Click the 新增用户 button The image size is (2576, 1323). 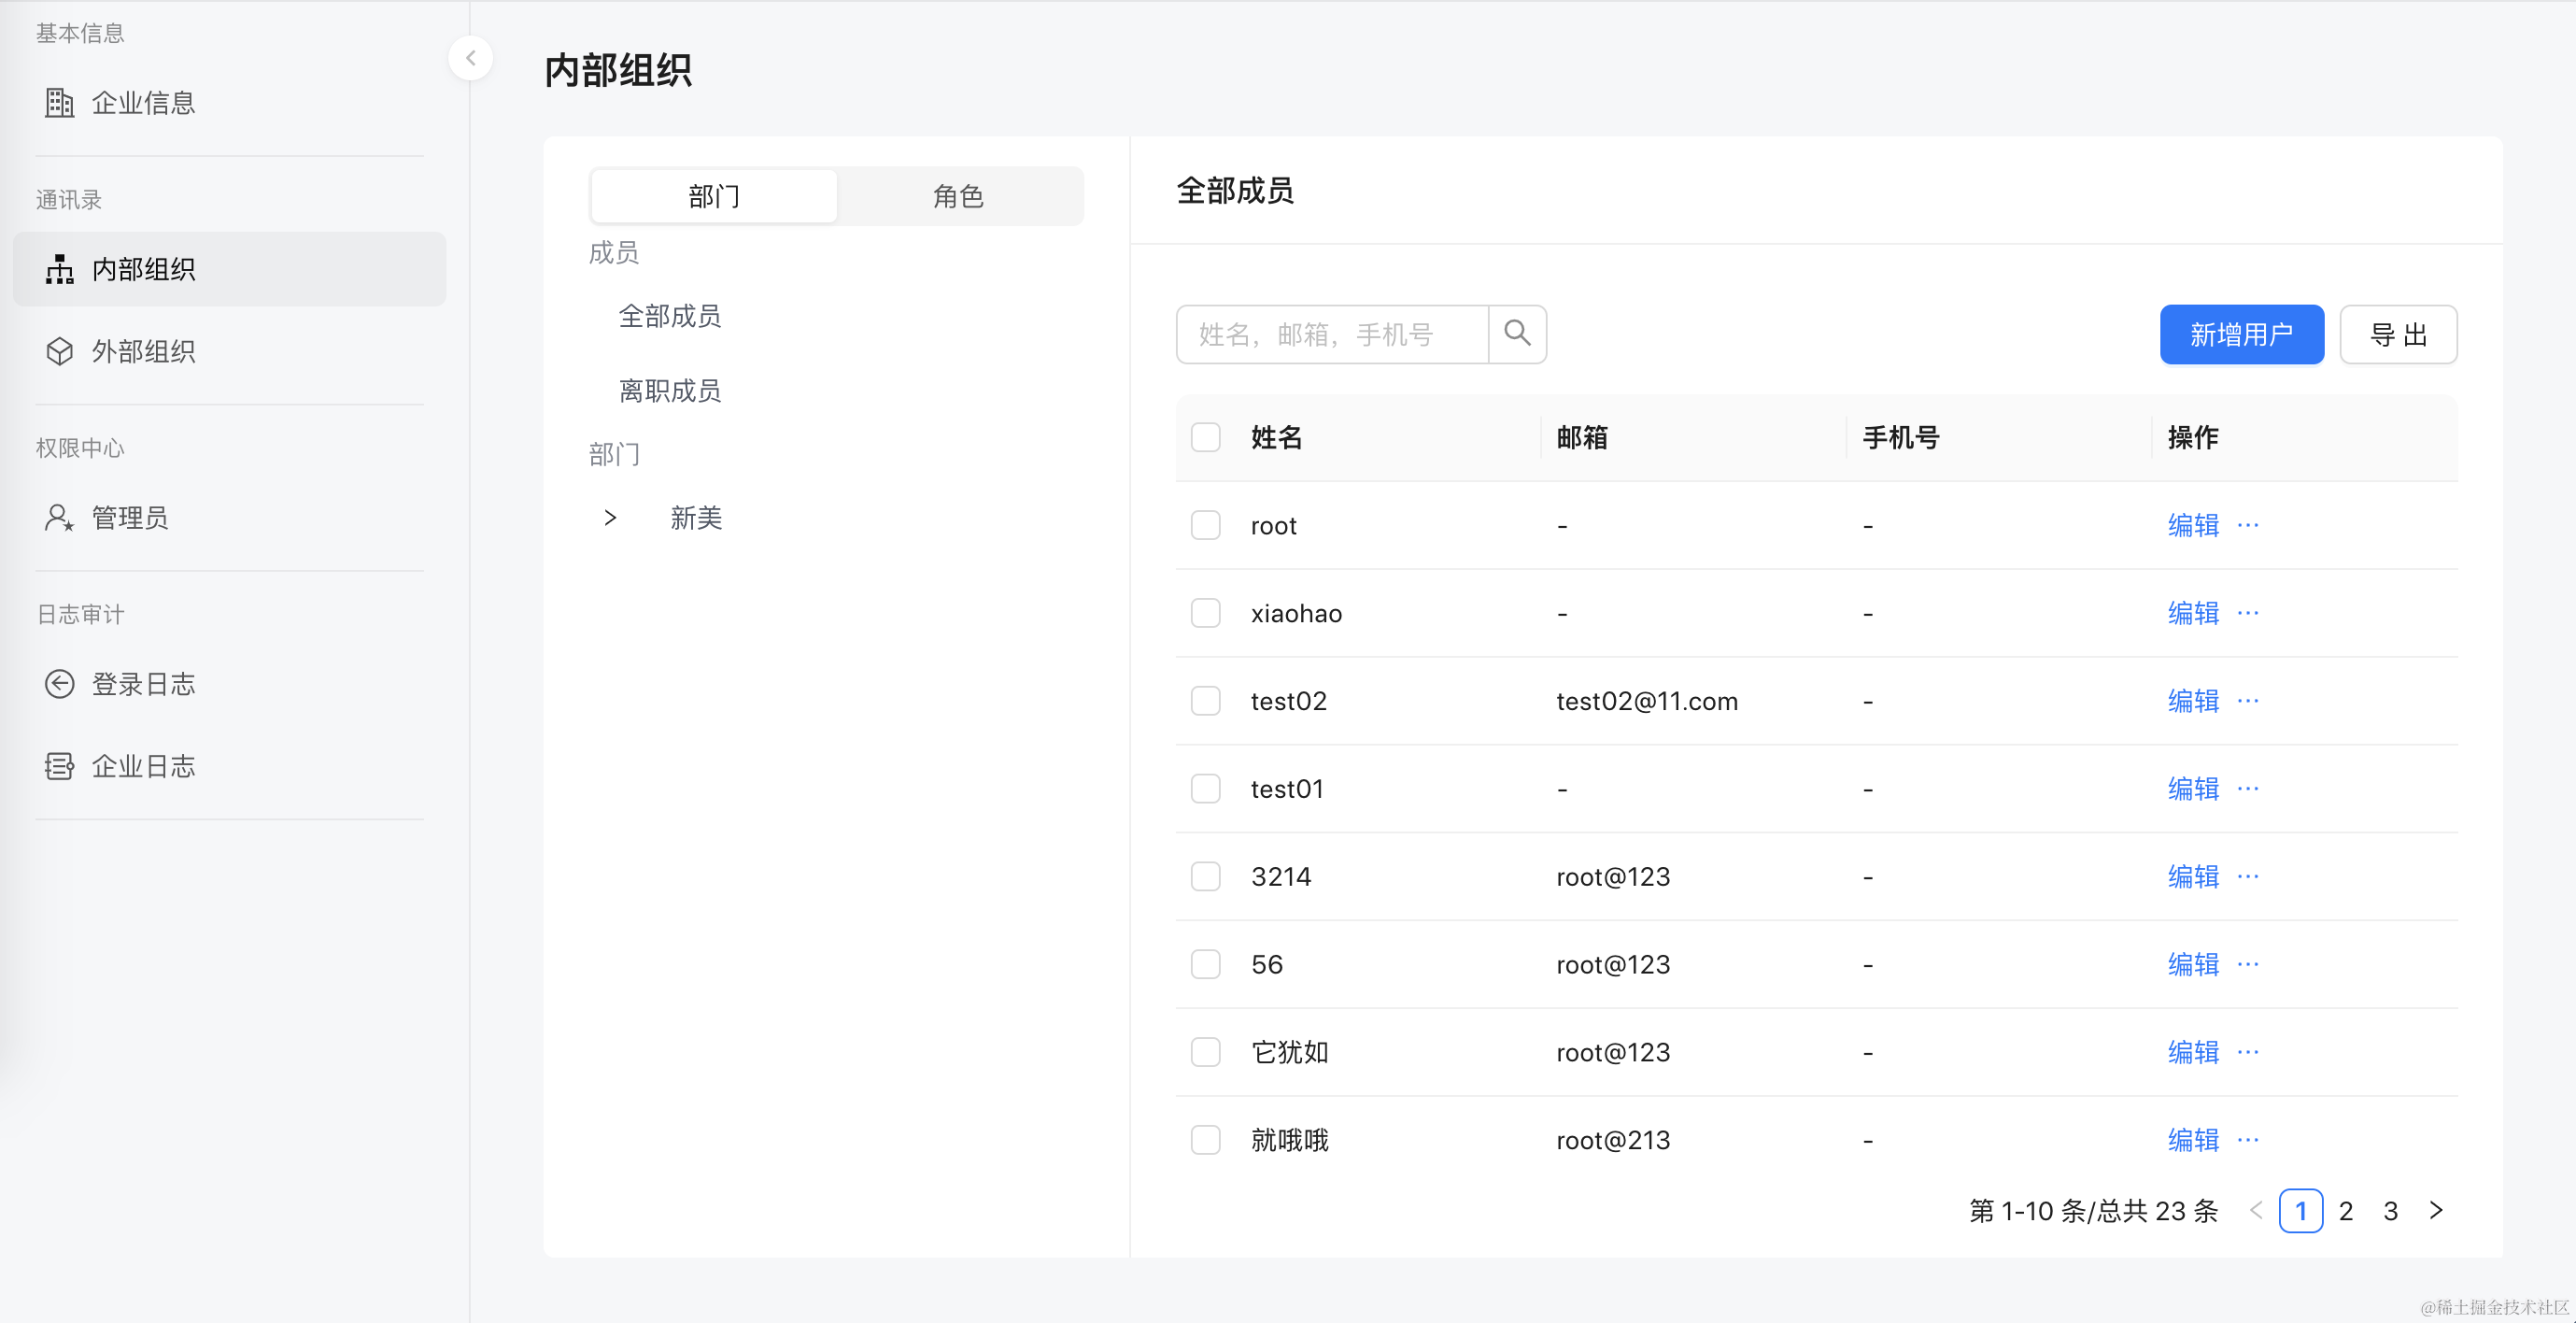[x=2241, y=334]
